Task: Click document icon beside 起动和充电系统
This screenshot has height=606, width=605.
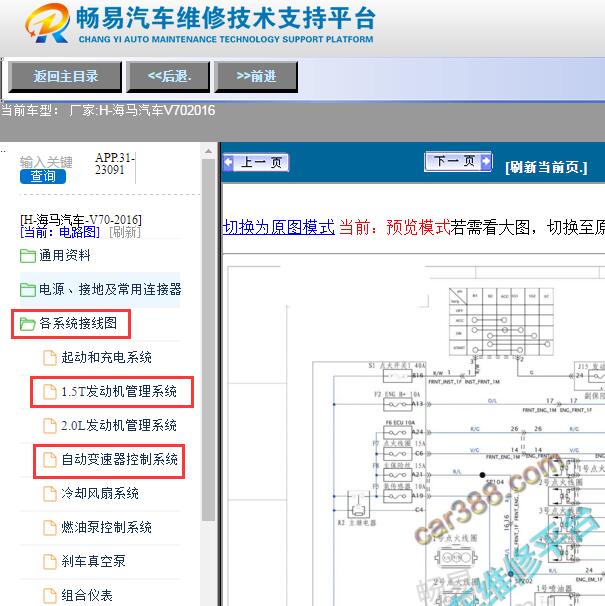Action: [49, 358]
